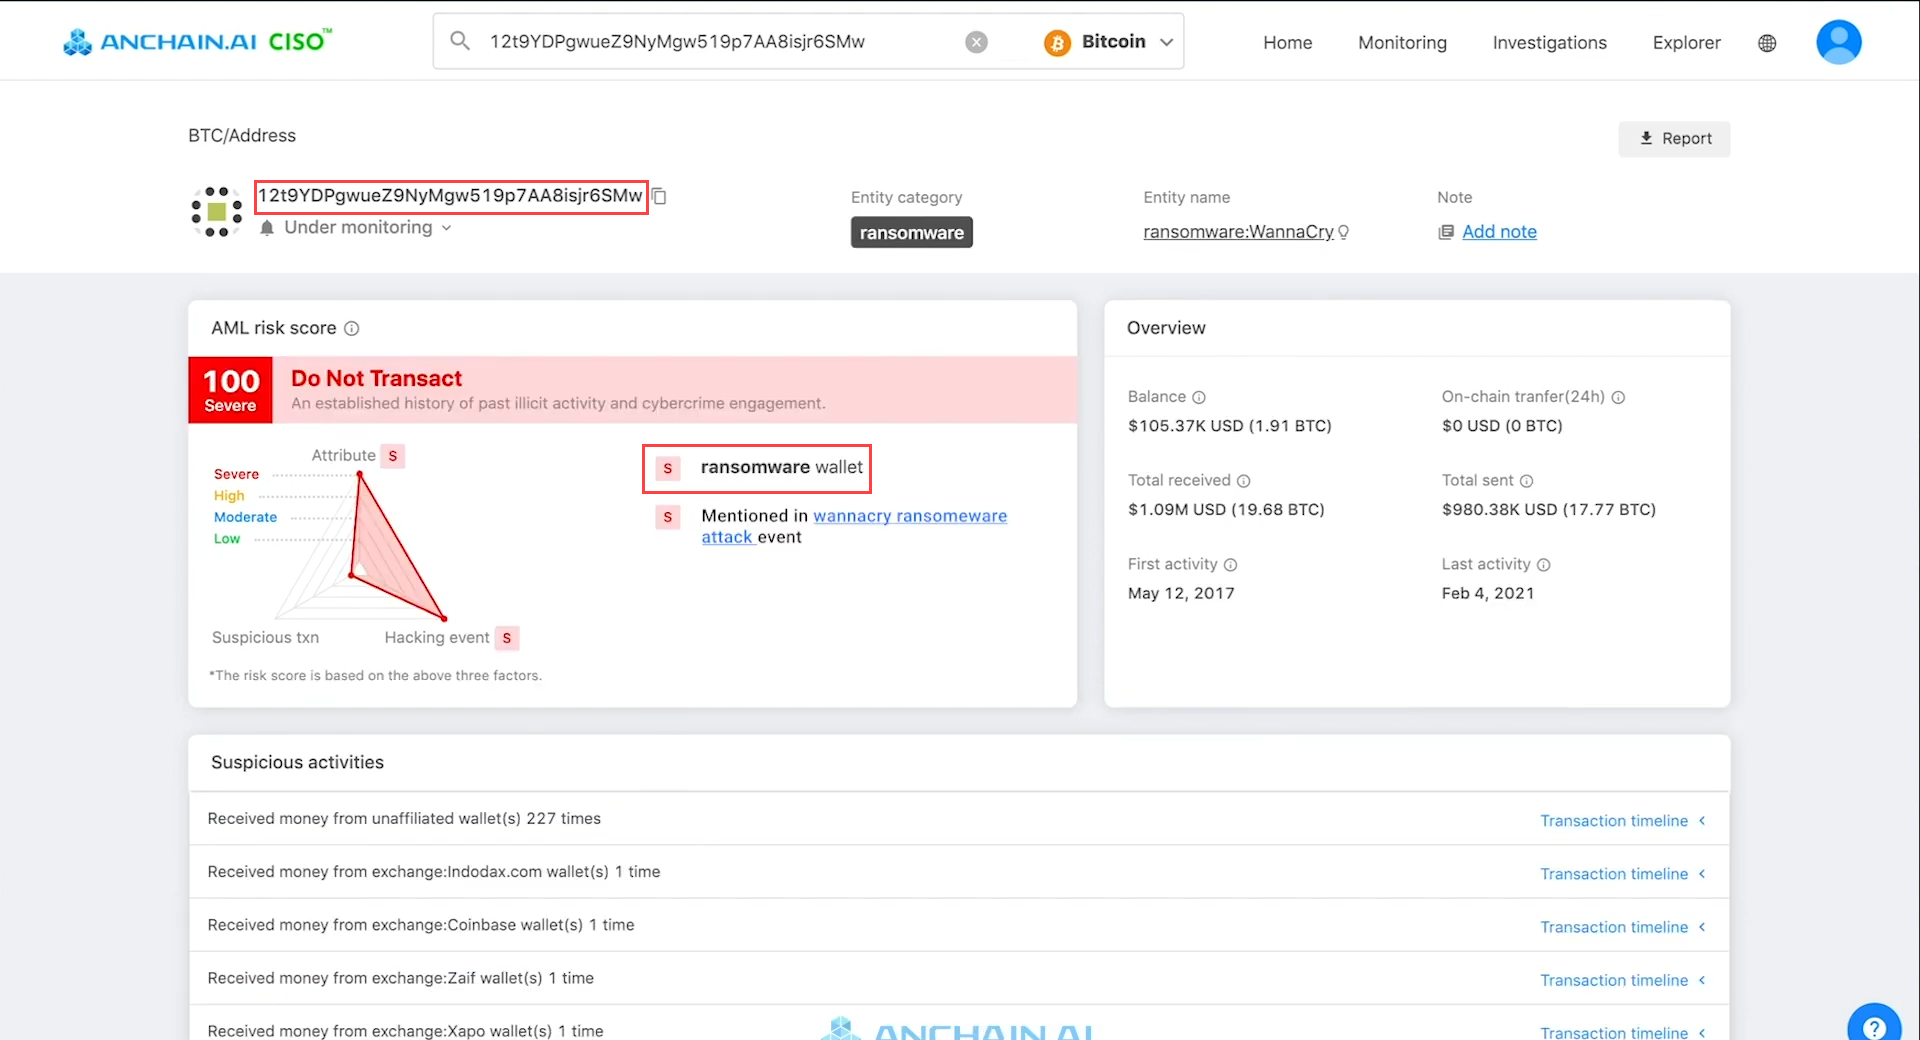Click the lightbulb icon beside WannaCry
Viewport: 1920px width, 1040px height.
point(1343,232)
